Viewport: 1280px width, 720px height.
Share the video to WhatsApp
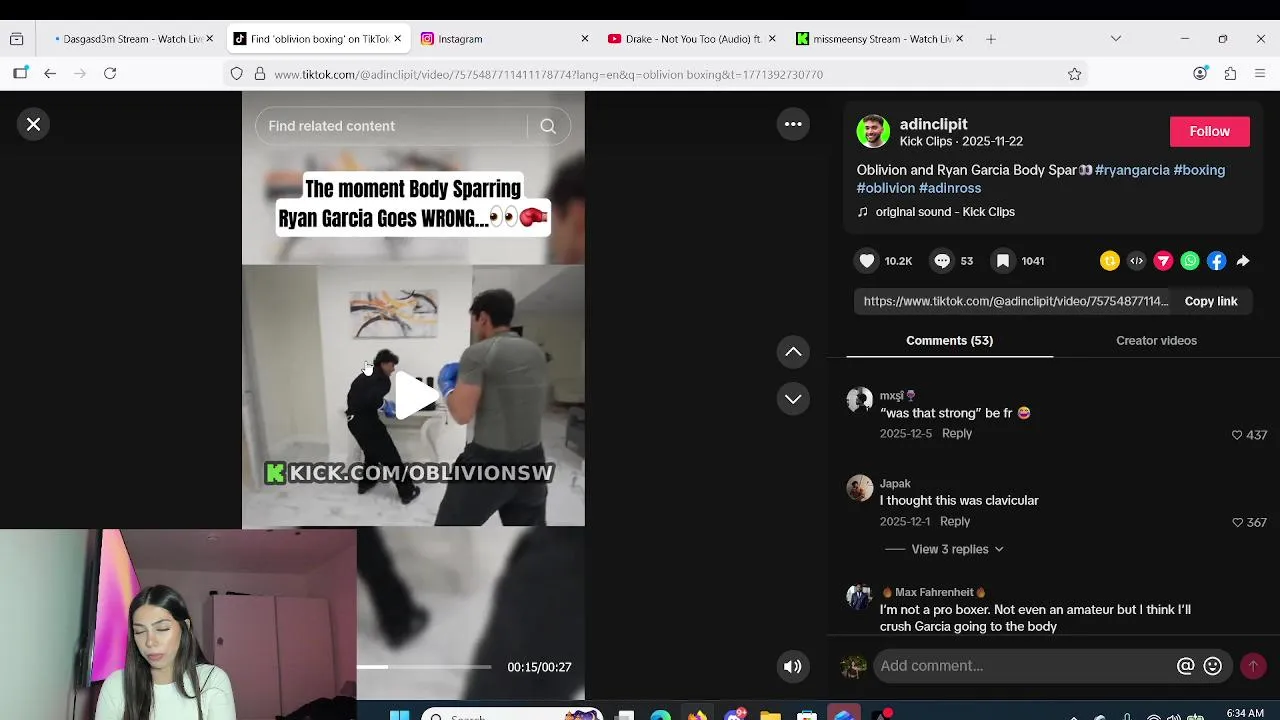[x=1190, y=261]
